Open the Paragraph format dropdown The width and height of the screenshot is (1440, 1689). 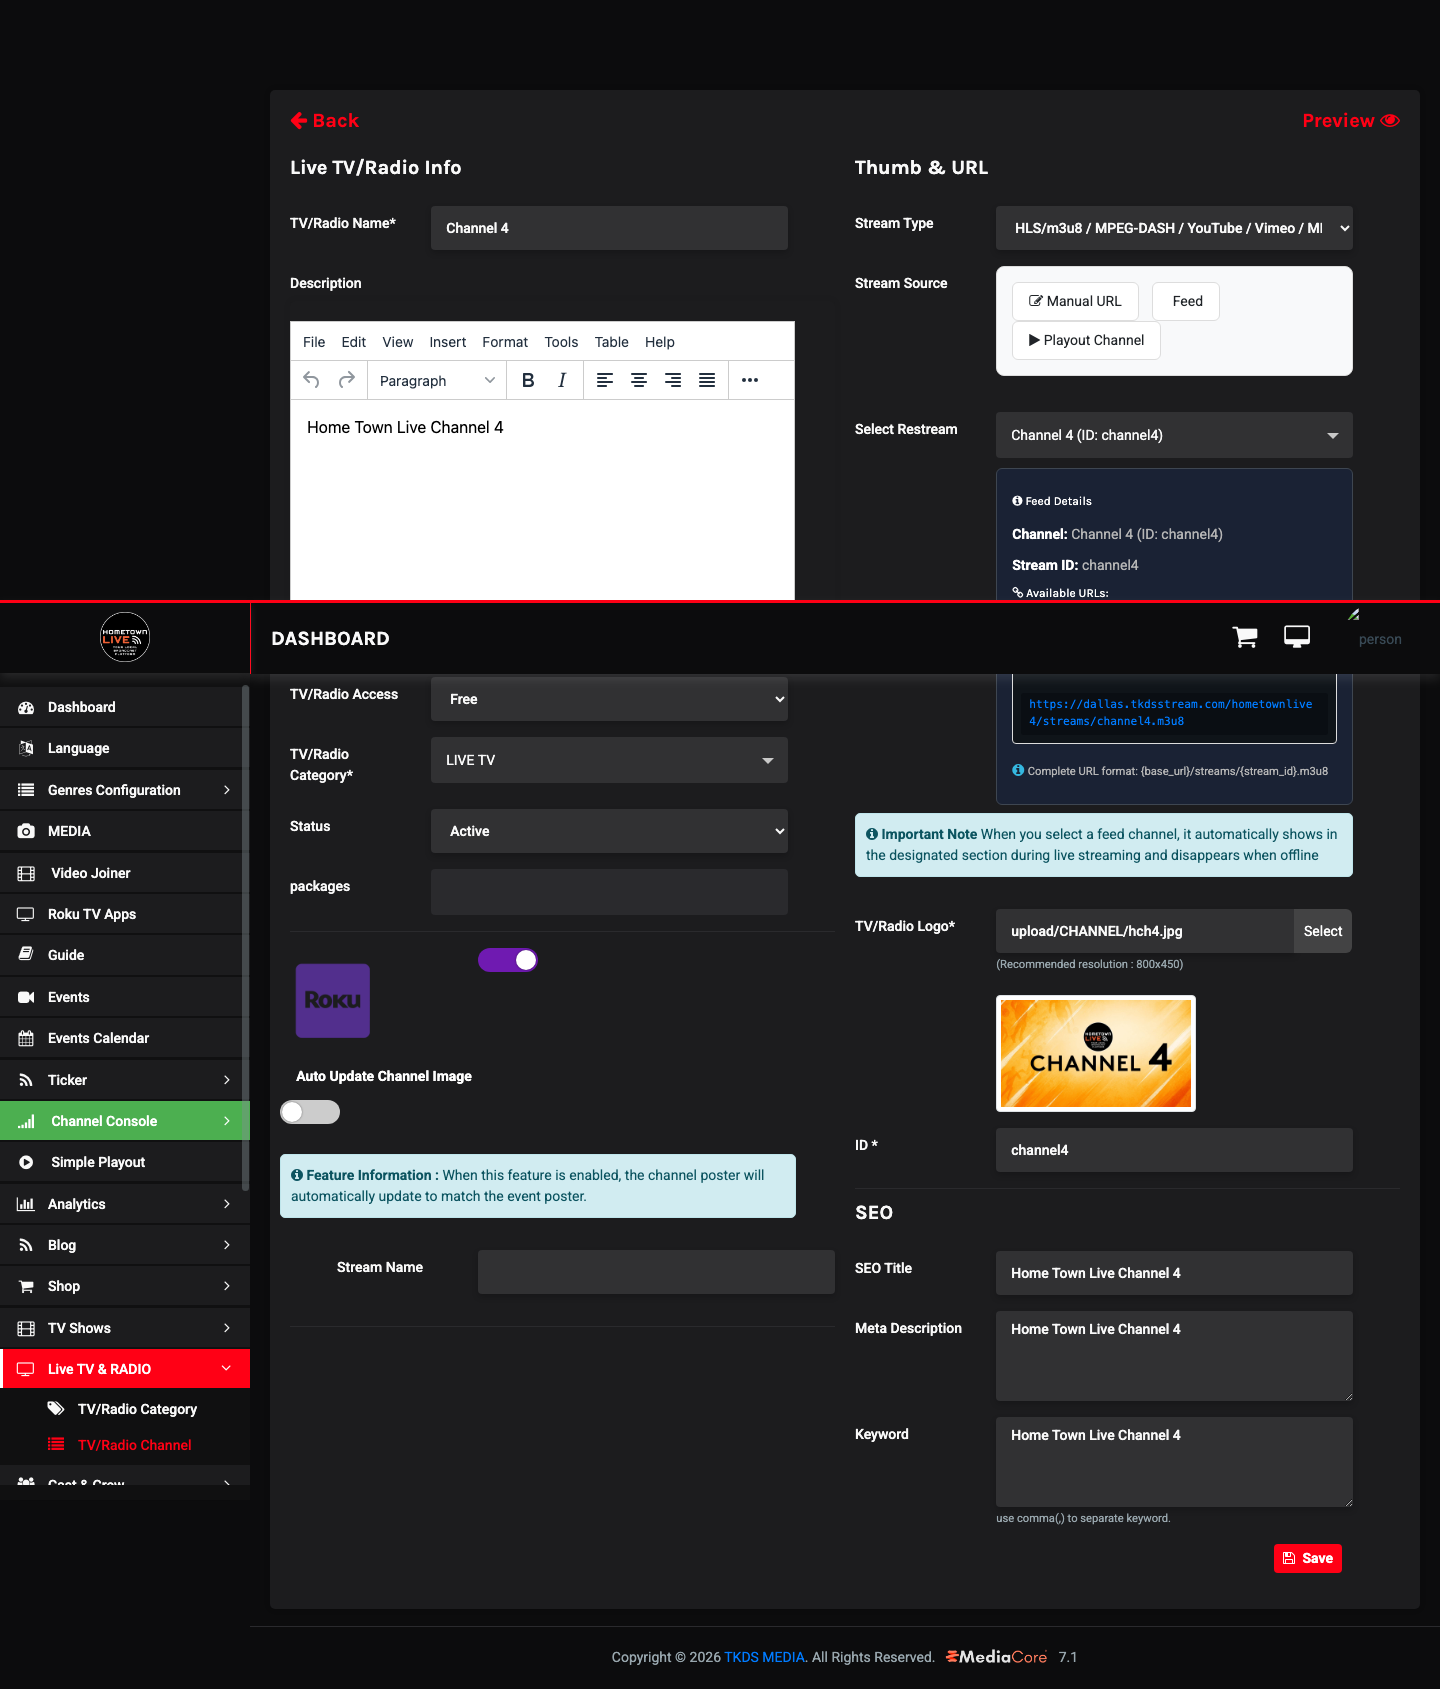(437, 380)
